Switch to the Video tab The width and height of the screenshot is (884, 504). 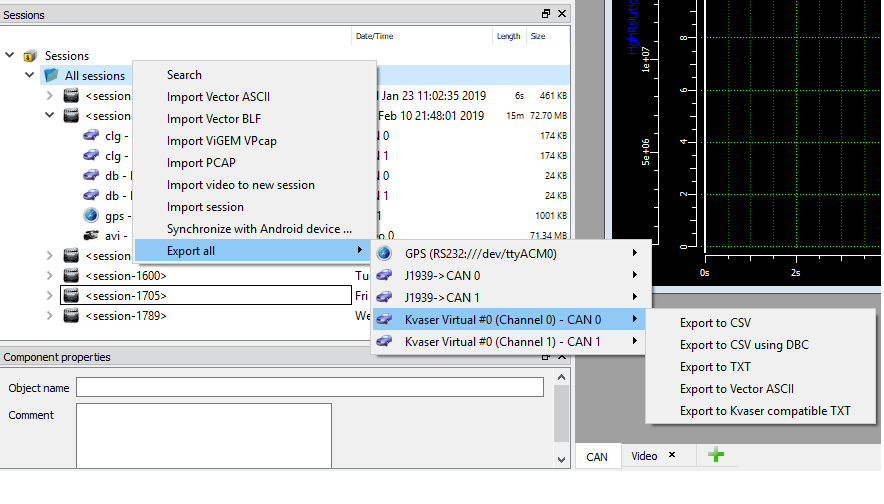pos(644,456)
